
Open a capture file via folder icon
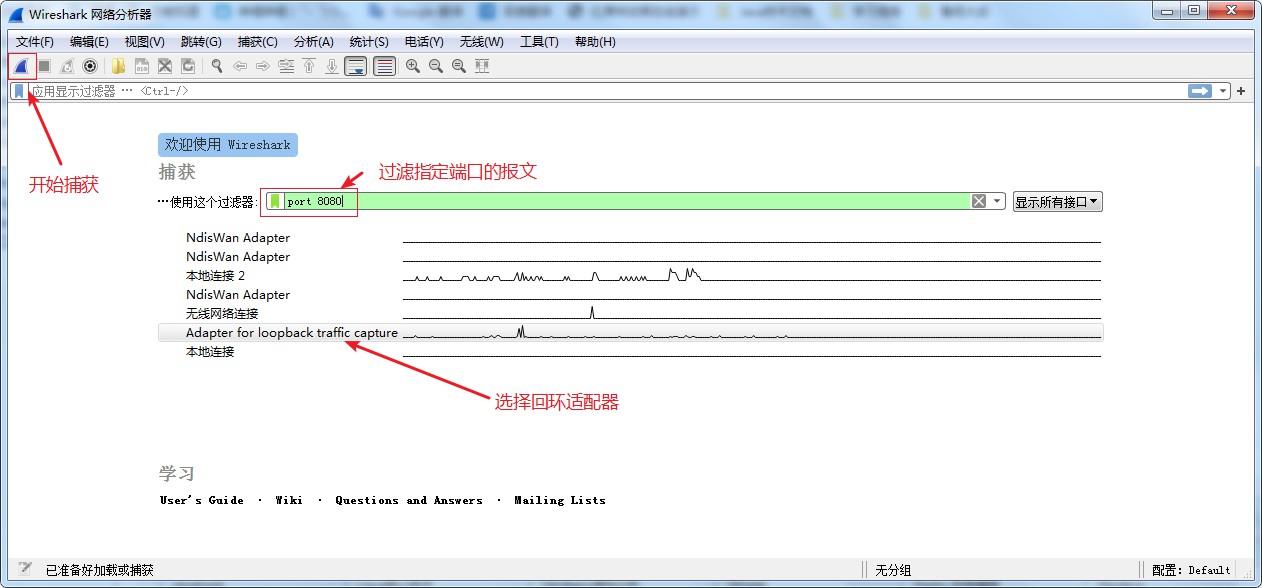(x=119, y=66)
